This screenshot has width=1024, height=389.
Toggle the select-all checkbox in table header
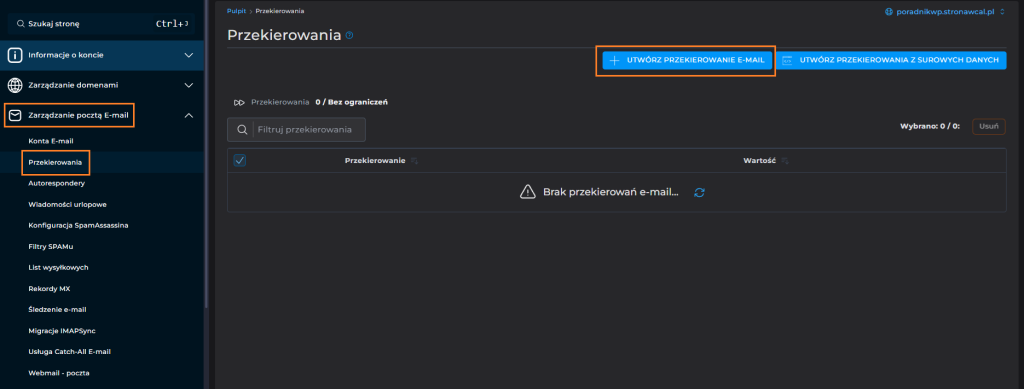[x=240, y=161]
